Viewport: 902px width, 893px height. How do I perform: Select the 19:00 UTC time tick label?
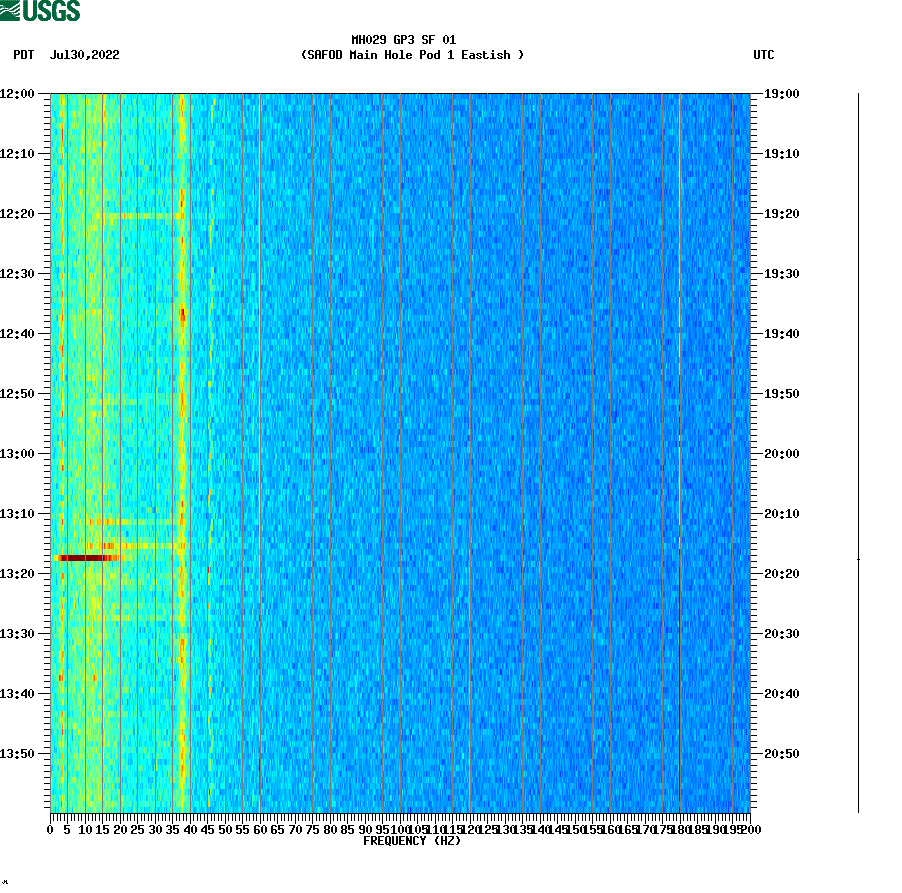[779, 95]
